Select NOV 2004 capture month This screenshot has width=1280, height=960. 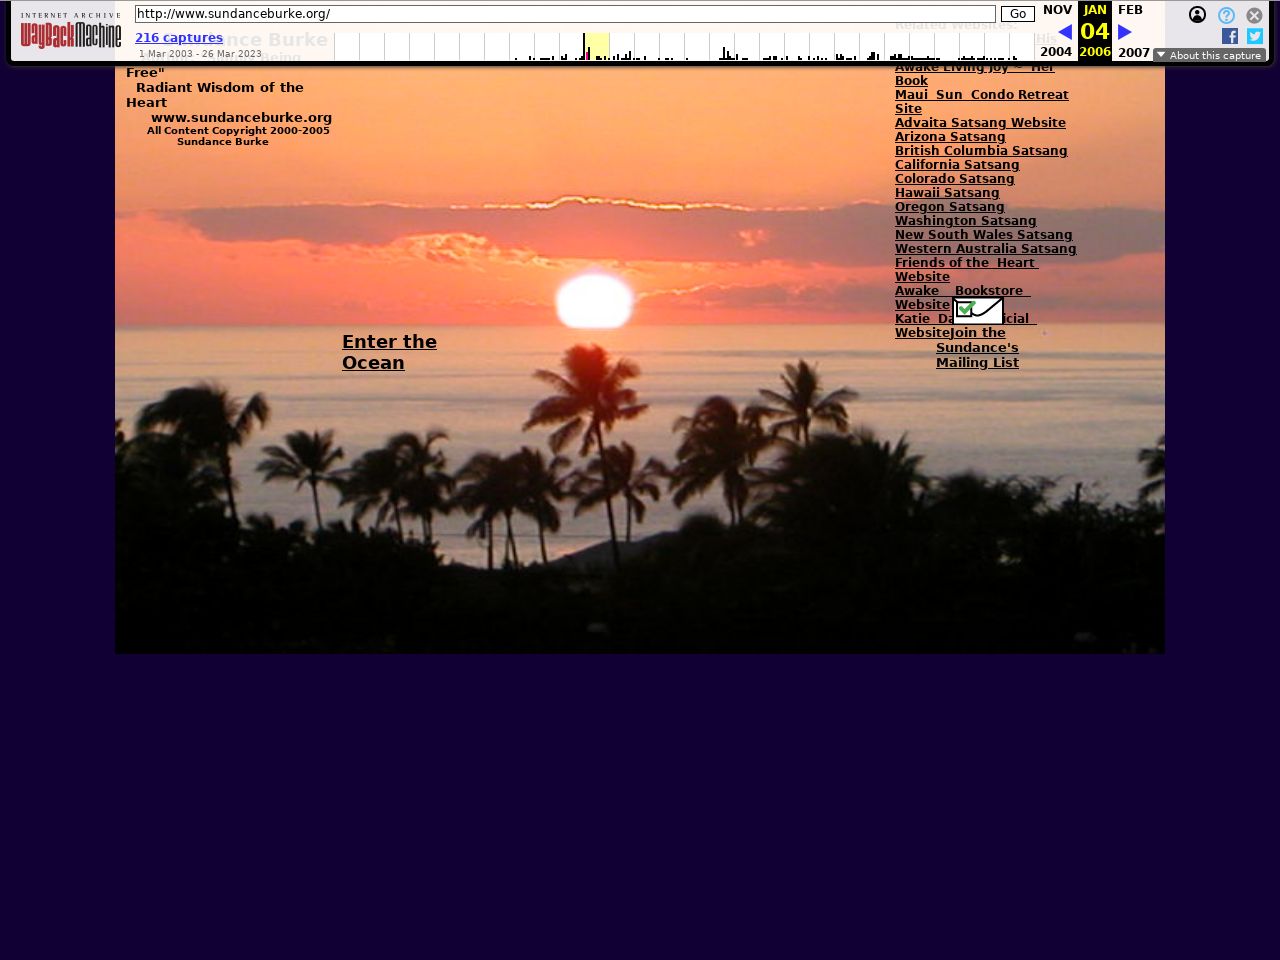1056,10
